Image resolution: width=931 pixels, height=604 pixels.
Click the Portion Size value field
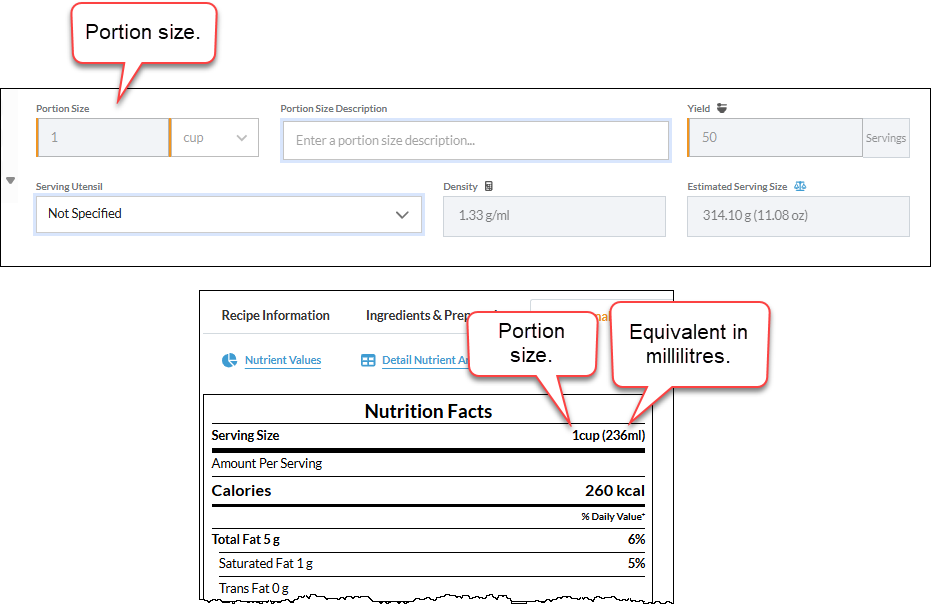coord(103,138)
